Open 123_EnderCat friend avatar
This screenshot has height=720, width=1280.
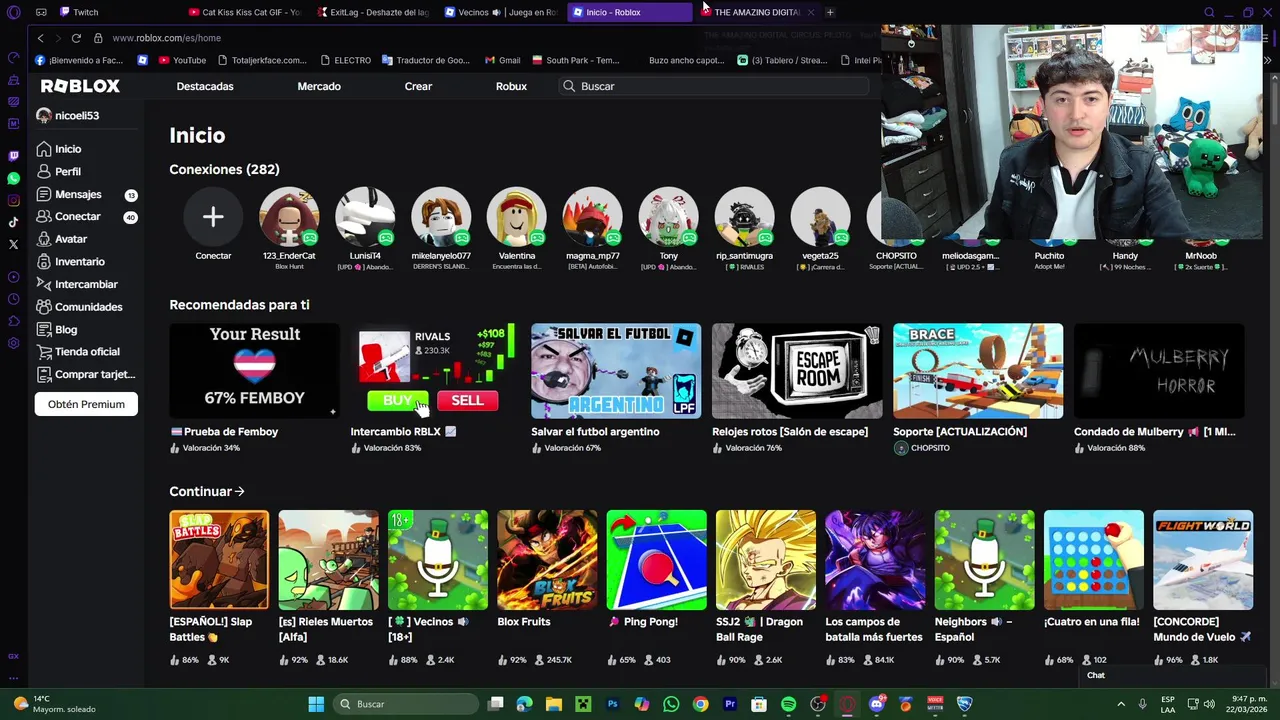[289, 217]
